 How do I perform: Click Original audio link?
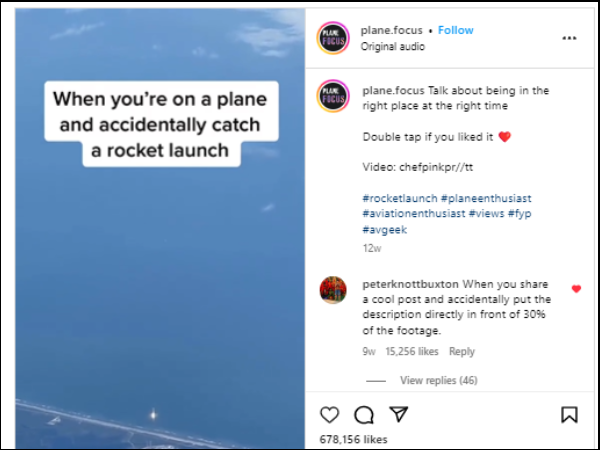coord(393,46)
